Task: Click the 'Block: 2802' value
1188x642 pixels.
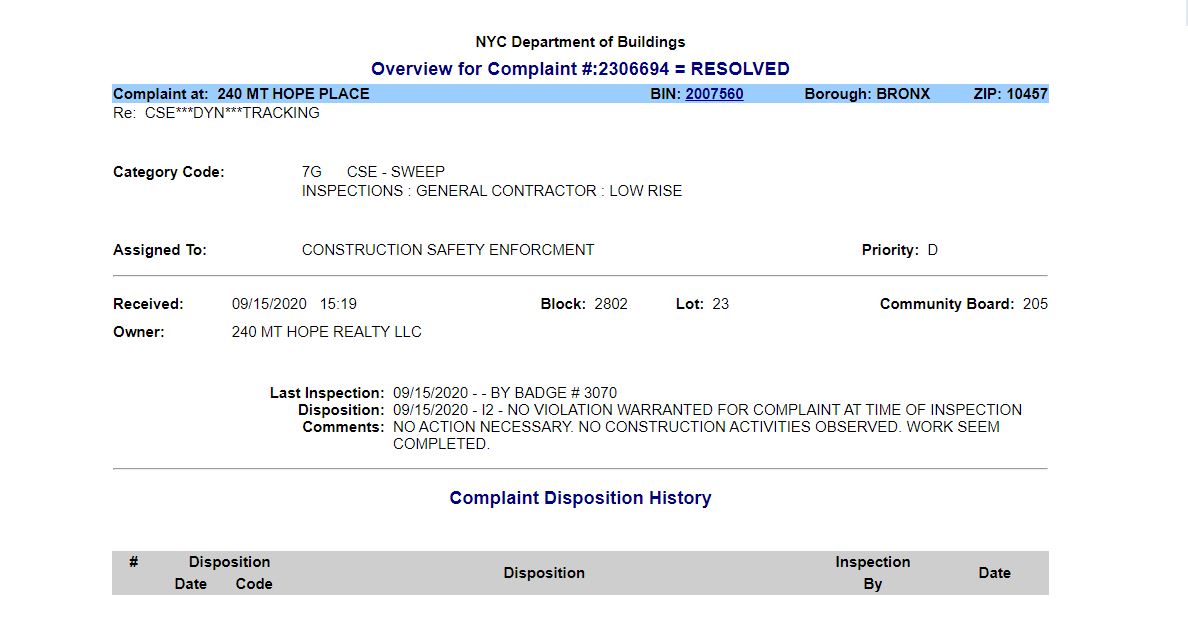Action: [x=584, y=304]
